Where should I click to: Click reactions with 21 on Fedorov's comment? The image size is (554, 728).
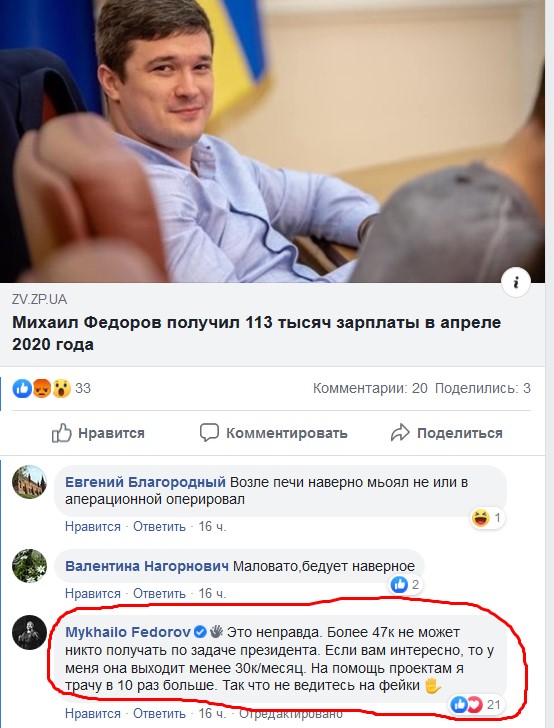point(477,705)
